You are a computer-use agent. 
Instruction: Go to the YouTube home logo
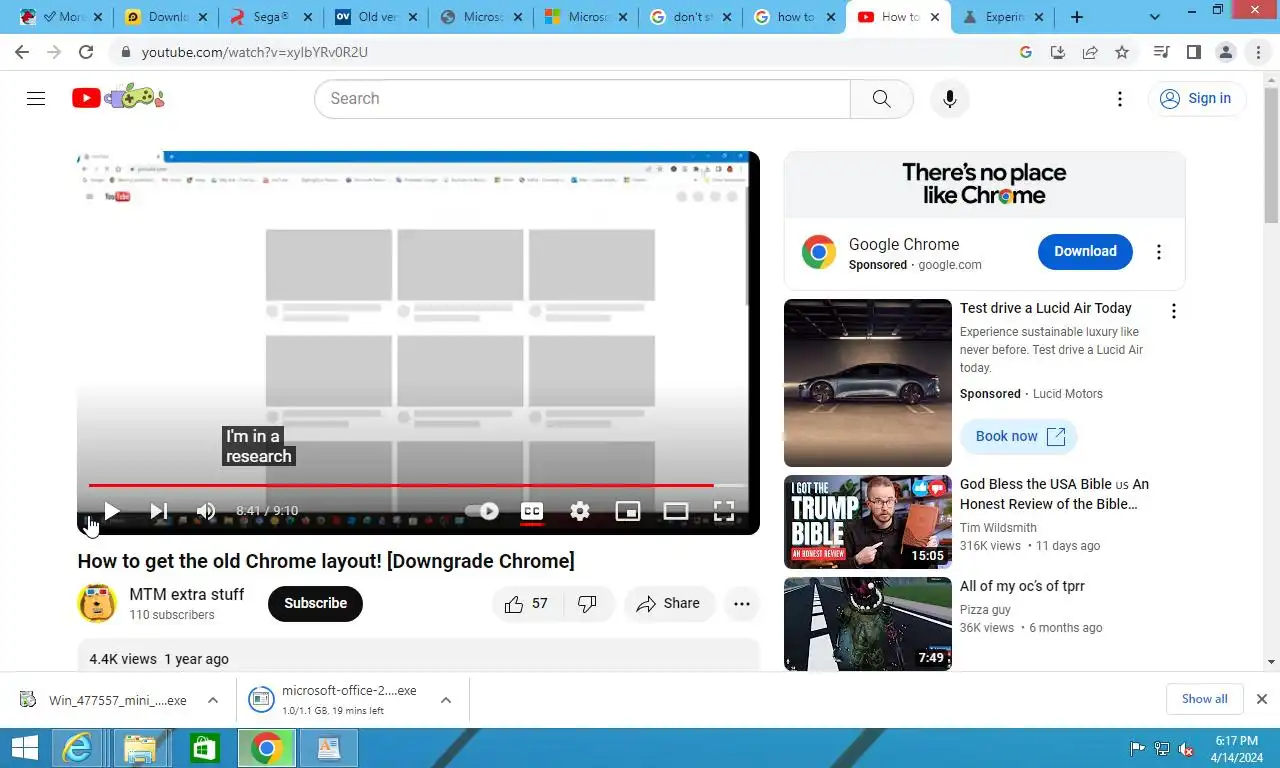pyautogui.click(x=118, y=97)
